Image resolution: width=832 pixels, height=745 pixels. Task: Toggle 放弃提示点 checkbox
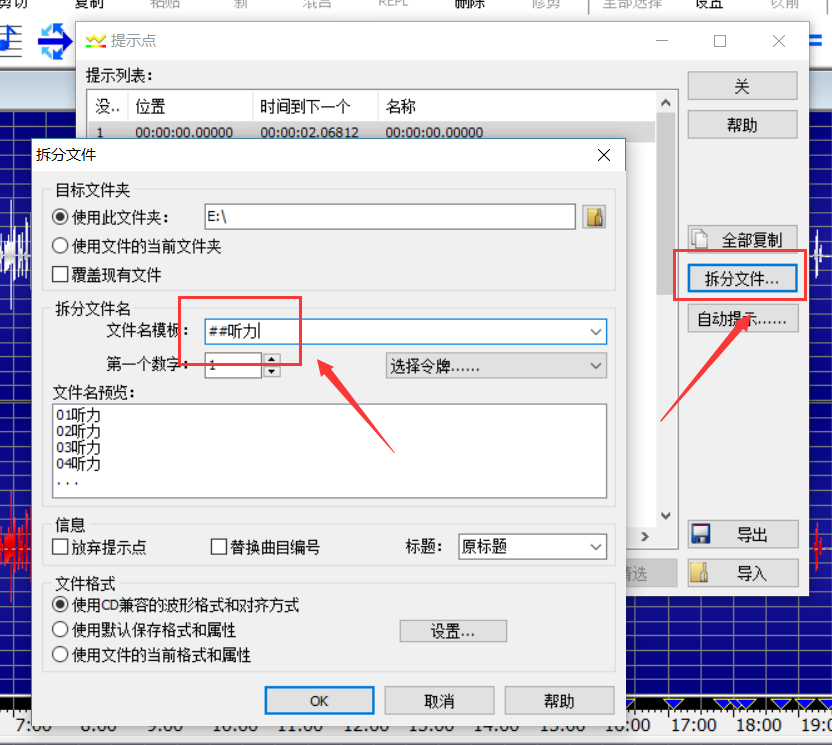tap(60, 547)
